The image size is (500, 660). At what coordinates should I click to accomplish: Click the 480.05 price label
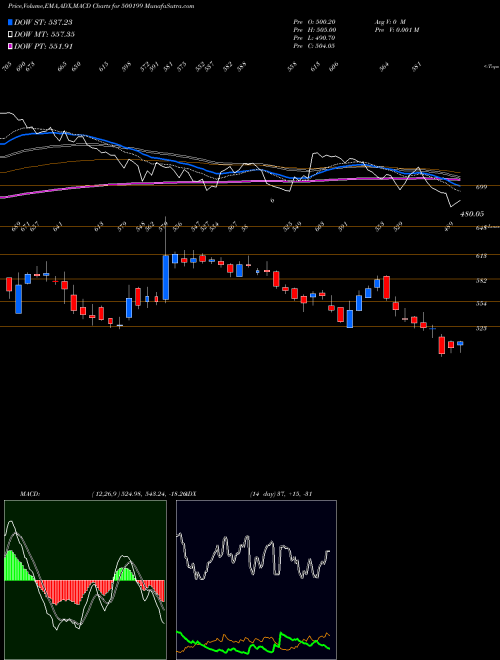tap(471, 214)
